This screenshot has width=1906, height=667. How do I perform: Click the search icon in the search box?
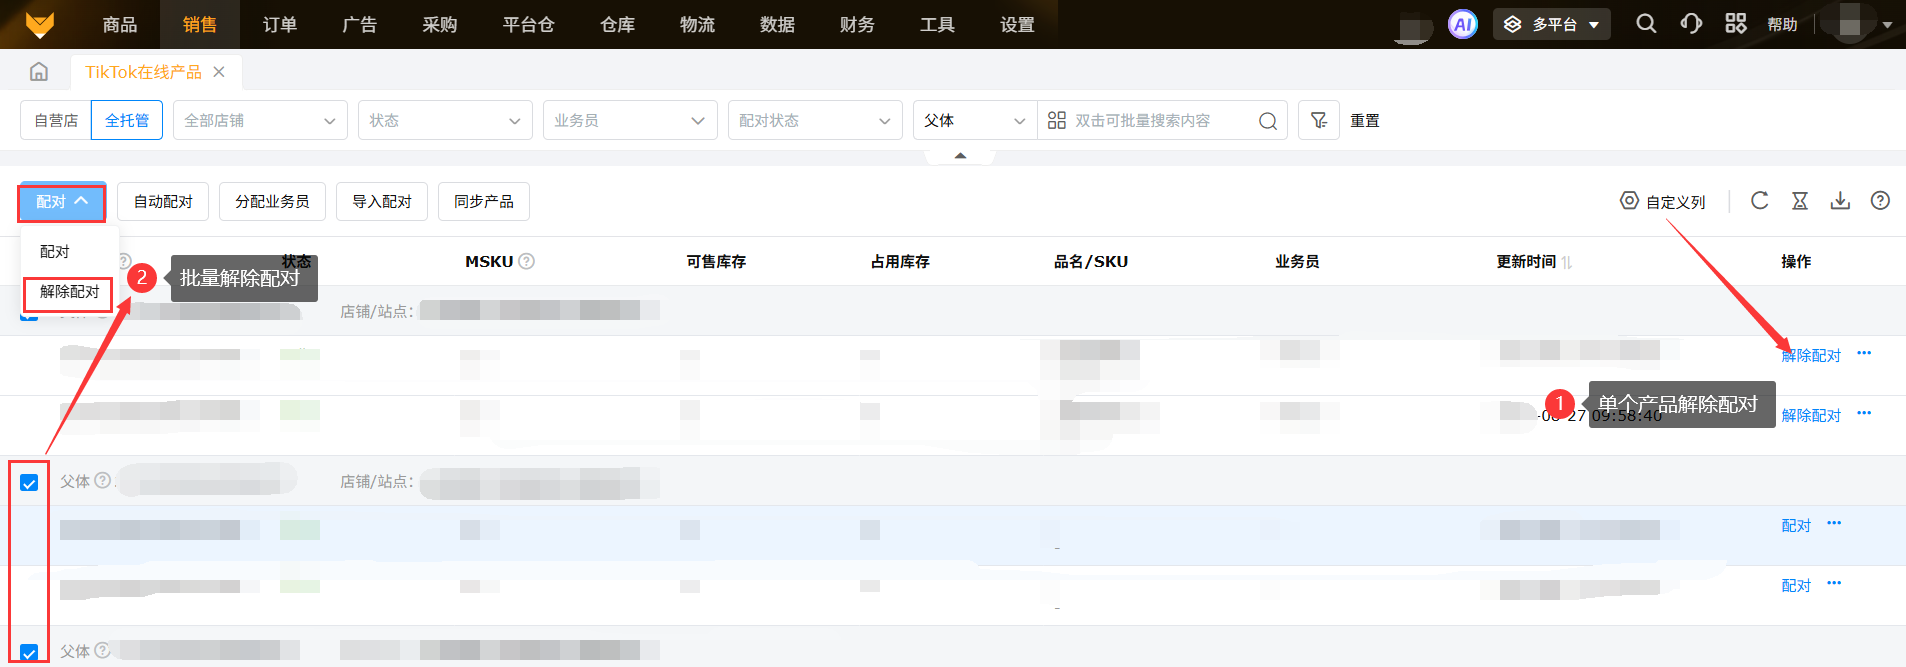click(1267, 121)
